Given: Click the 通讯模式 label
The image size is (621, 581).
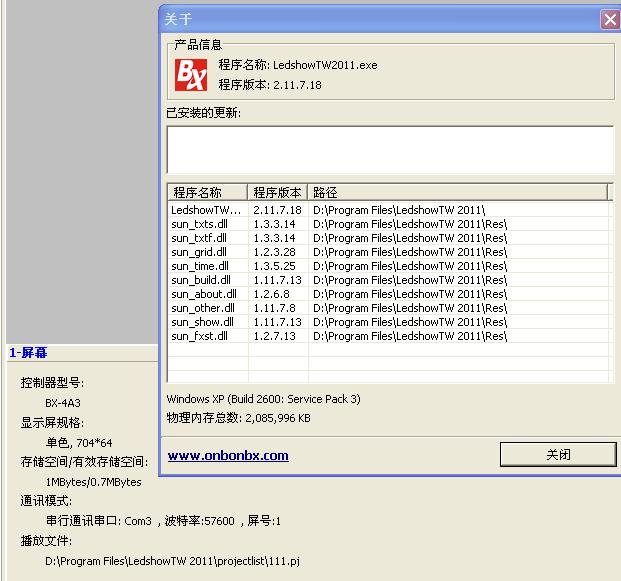Looking at the screenshot, I should 46,501.
